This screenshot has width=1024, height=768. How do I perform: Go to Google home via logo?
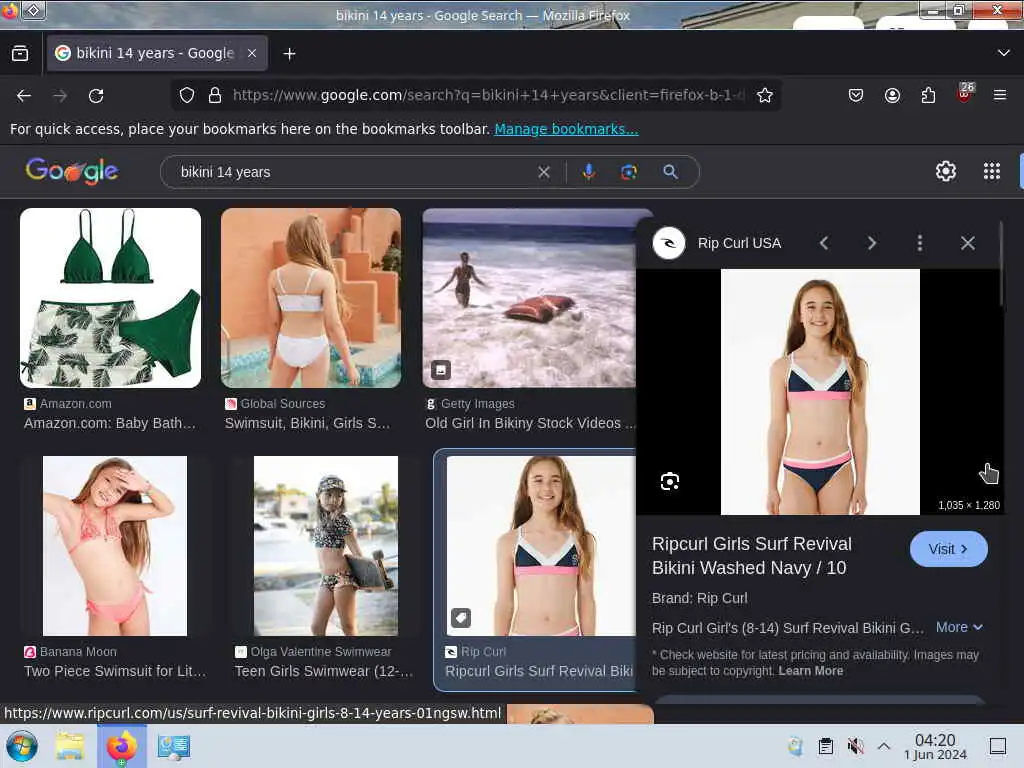click(72, 171)
